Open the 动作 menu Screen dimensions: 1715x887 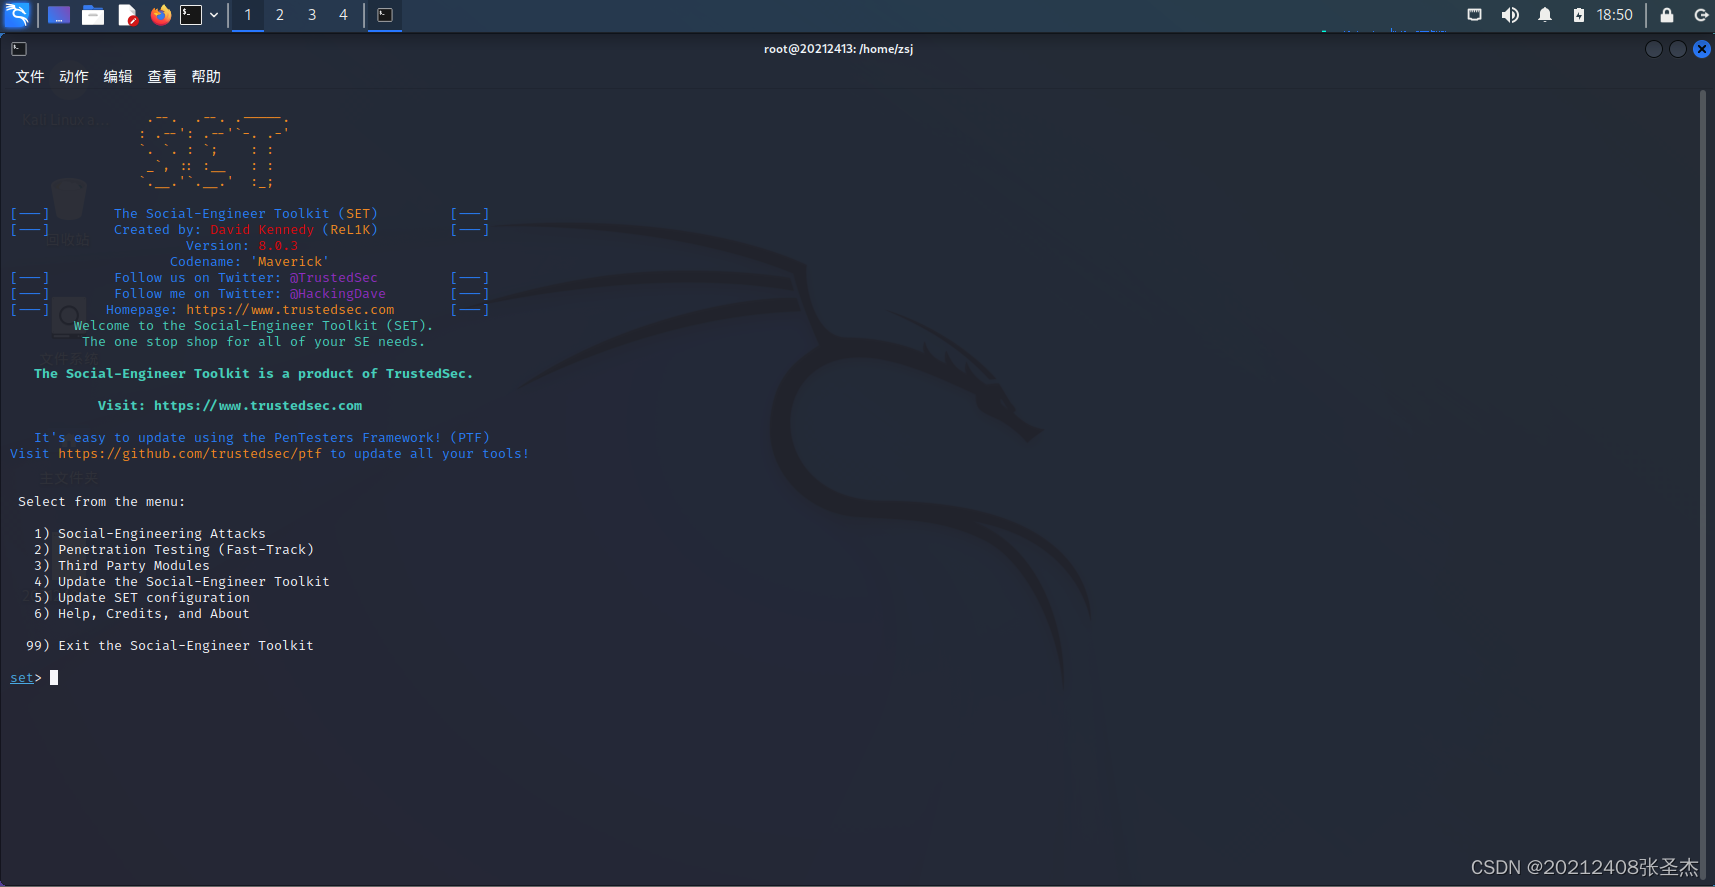74,77
